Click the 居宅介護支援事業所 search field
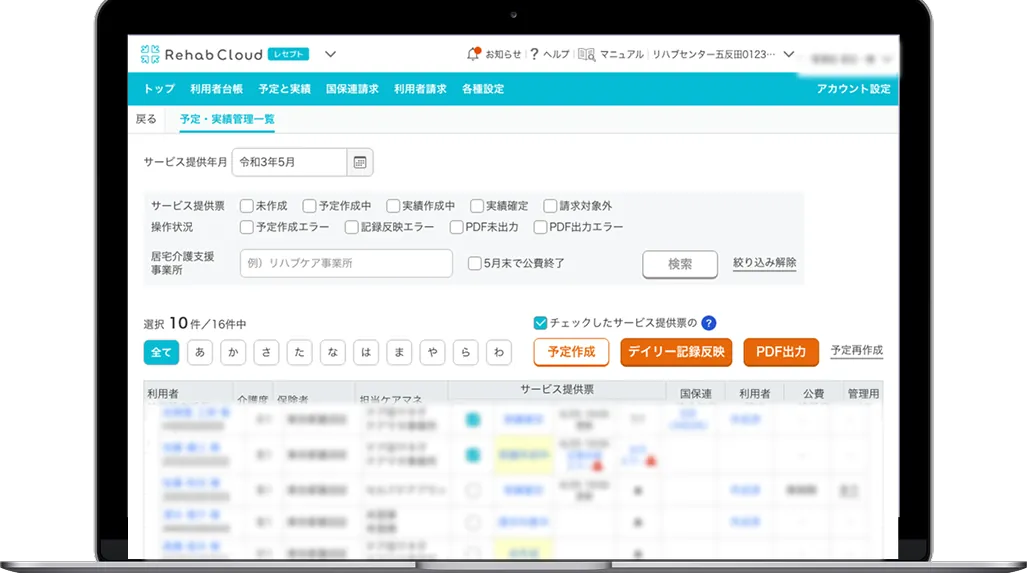The width and height of the screenshot is (1028, 574). [x=346, y=263]
